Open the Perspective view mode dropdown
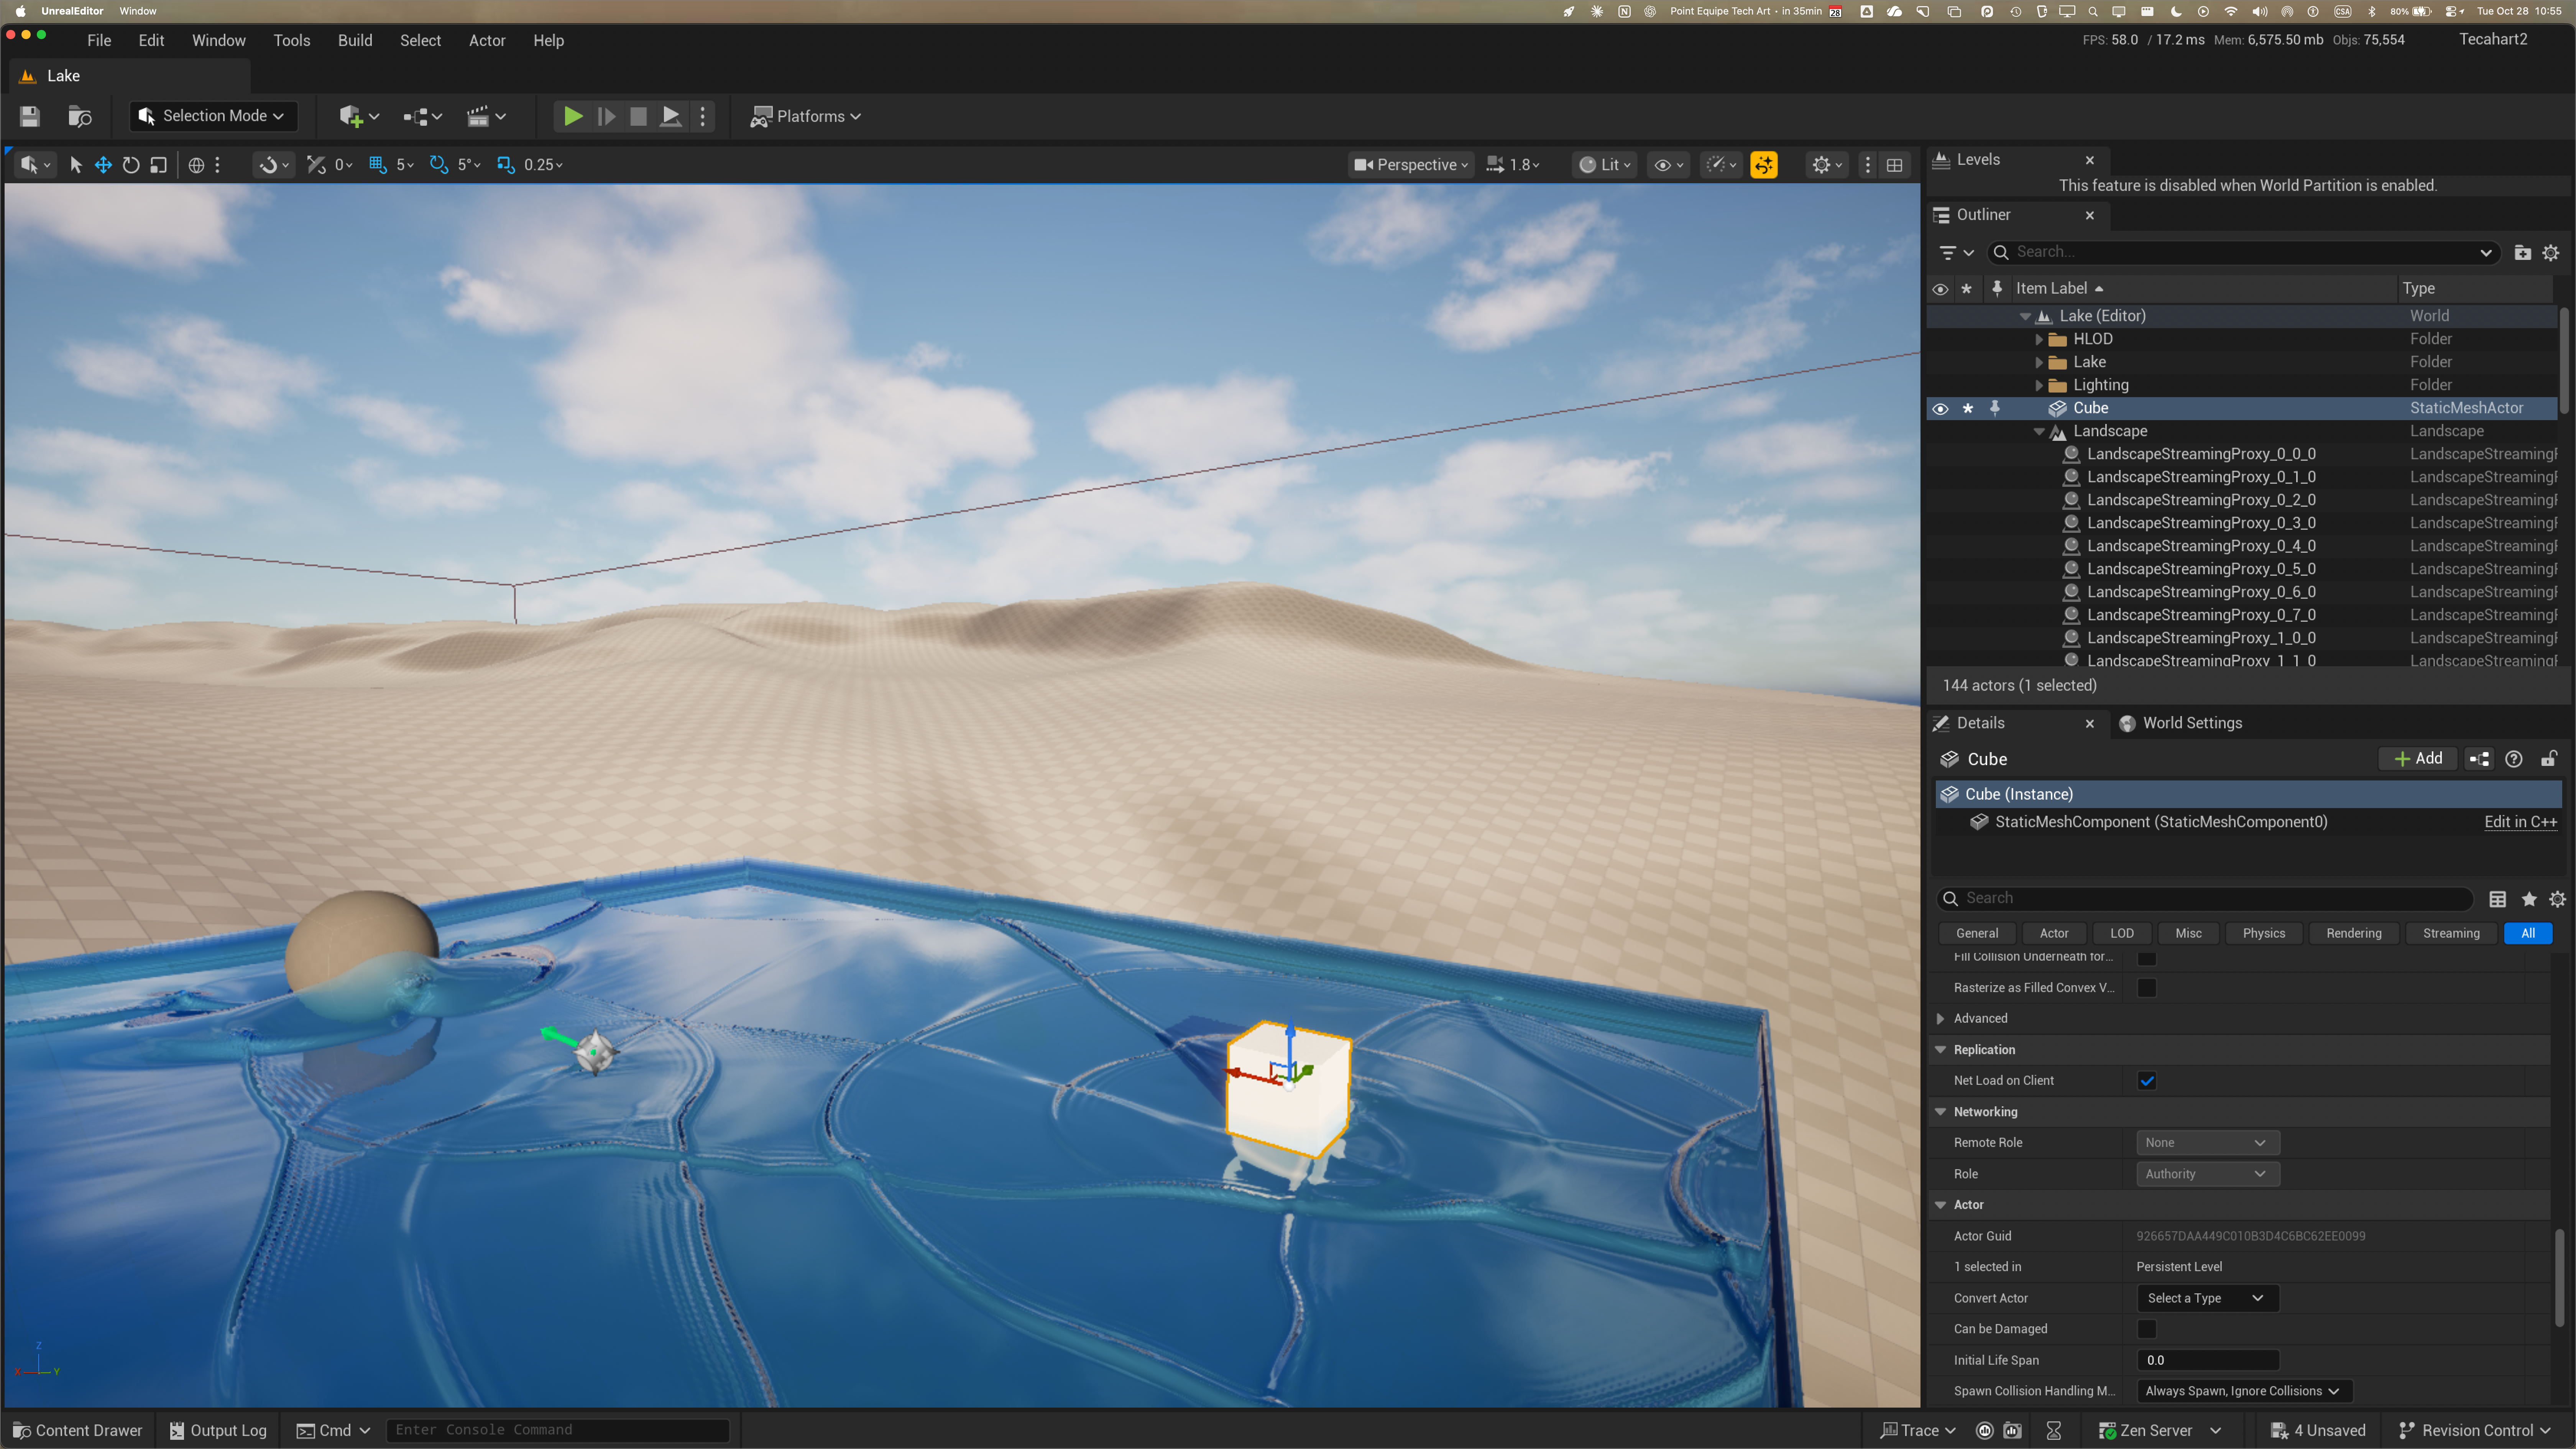Viewport: 2576px width, 1449px height. [1411, 165]
